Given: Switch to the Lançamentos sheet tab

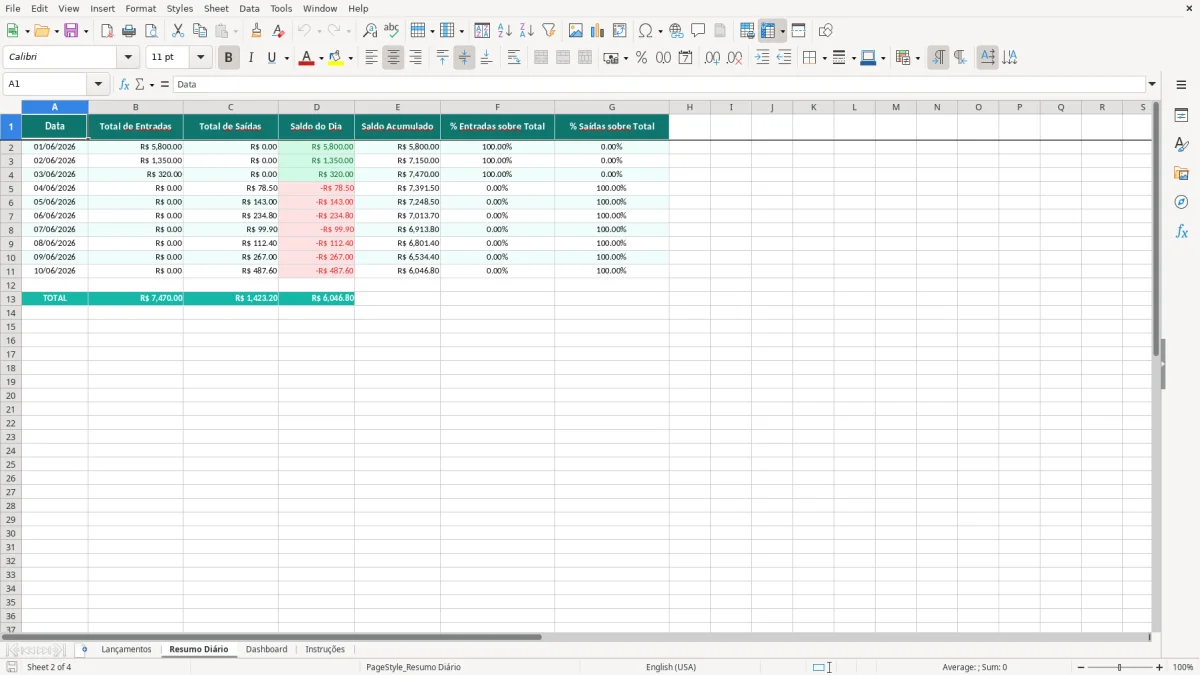Looking at the screenshot, I should [x=126, y=650].
